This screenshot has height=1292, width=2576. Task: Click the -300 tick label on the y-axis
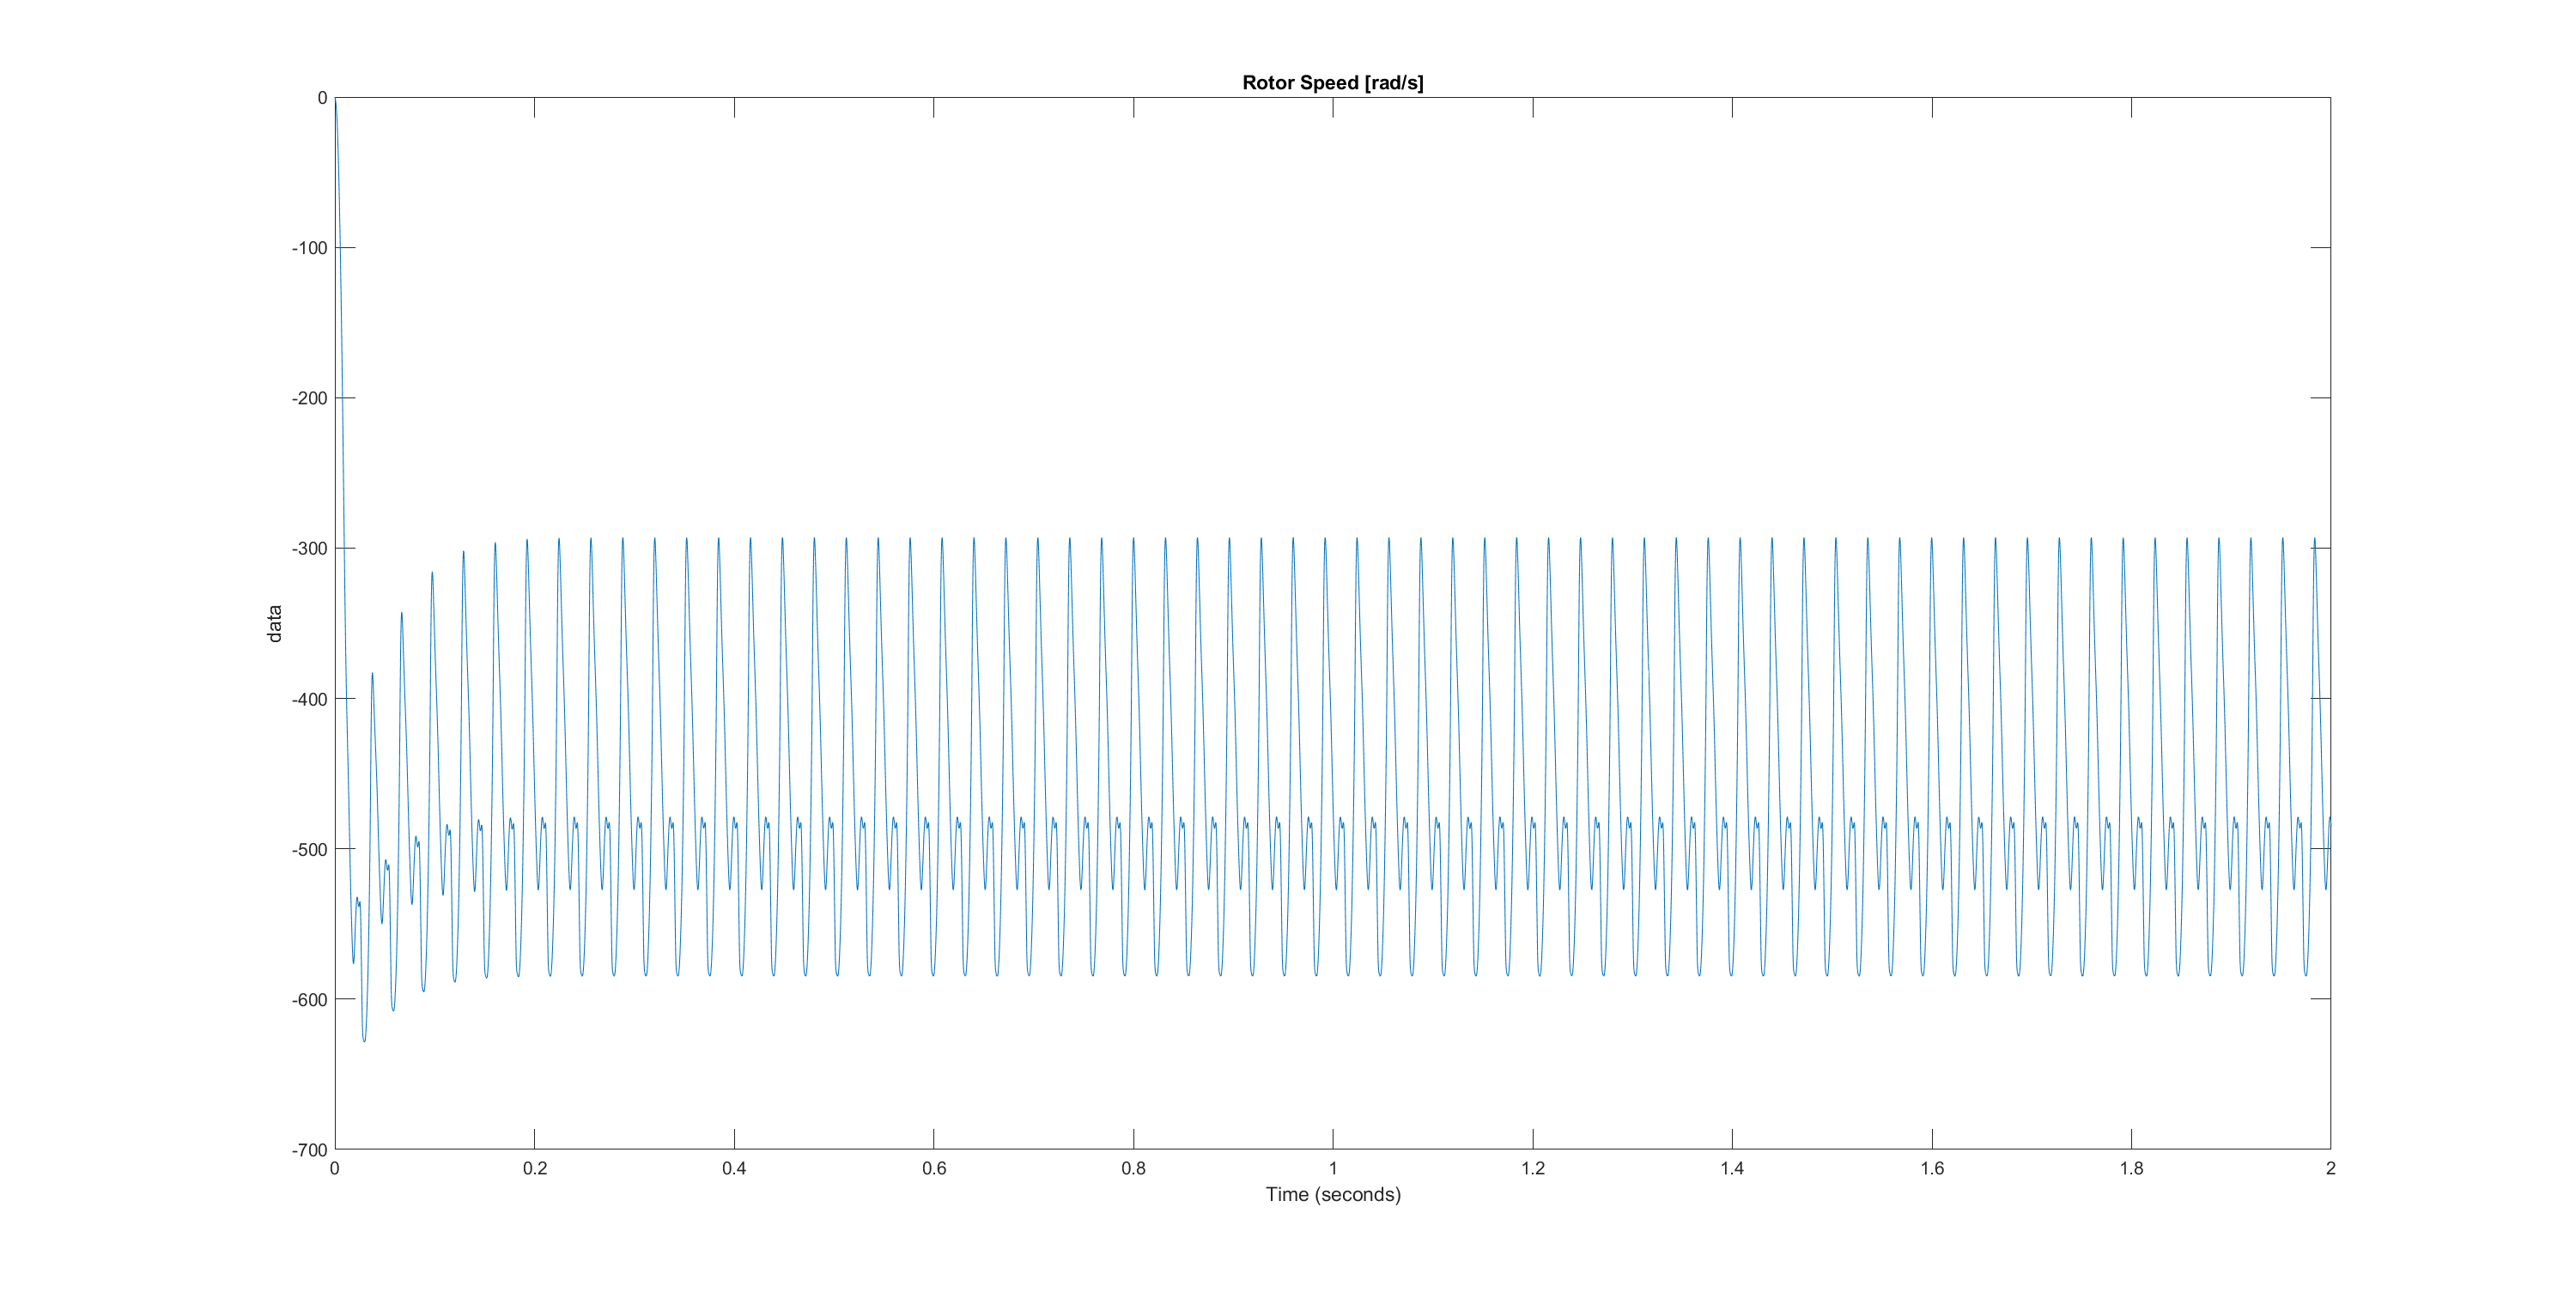(x=309, y=549)
